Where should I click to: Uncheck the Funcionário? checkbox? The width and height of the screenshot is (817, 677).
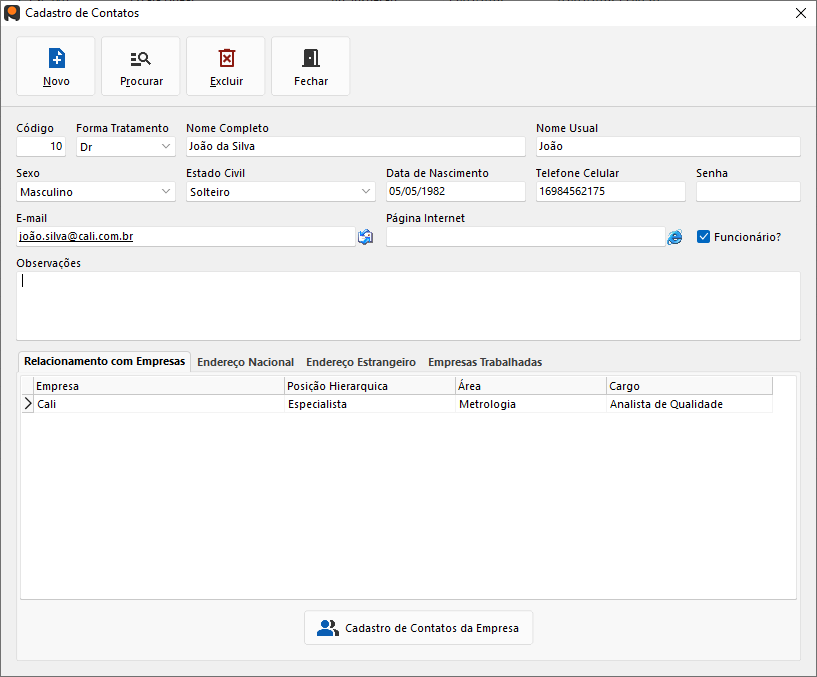click(704, 237)
